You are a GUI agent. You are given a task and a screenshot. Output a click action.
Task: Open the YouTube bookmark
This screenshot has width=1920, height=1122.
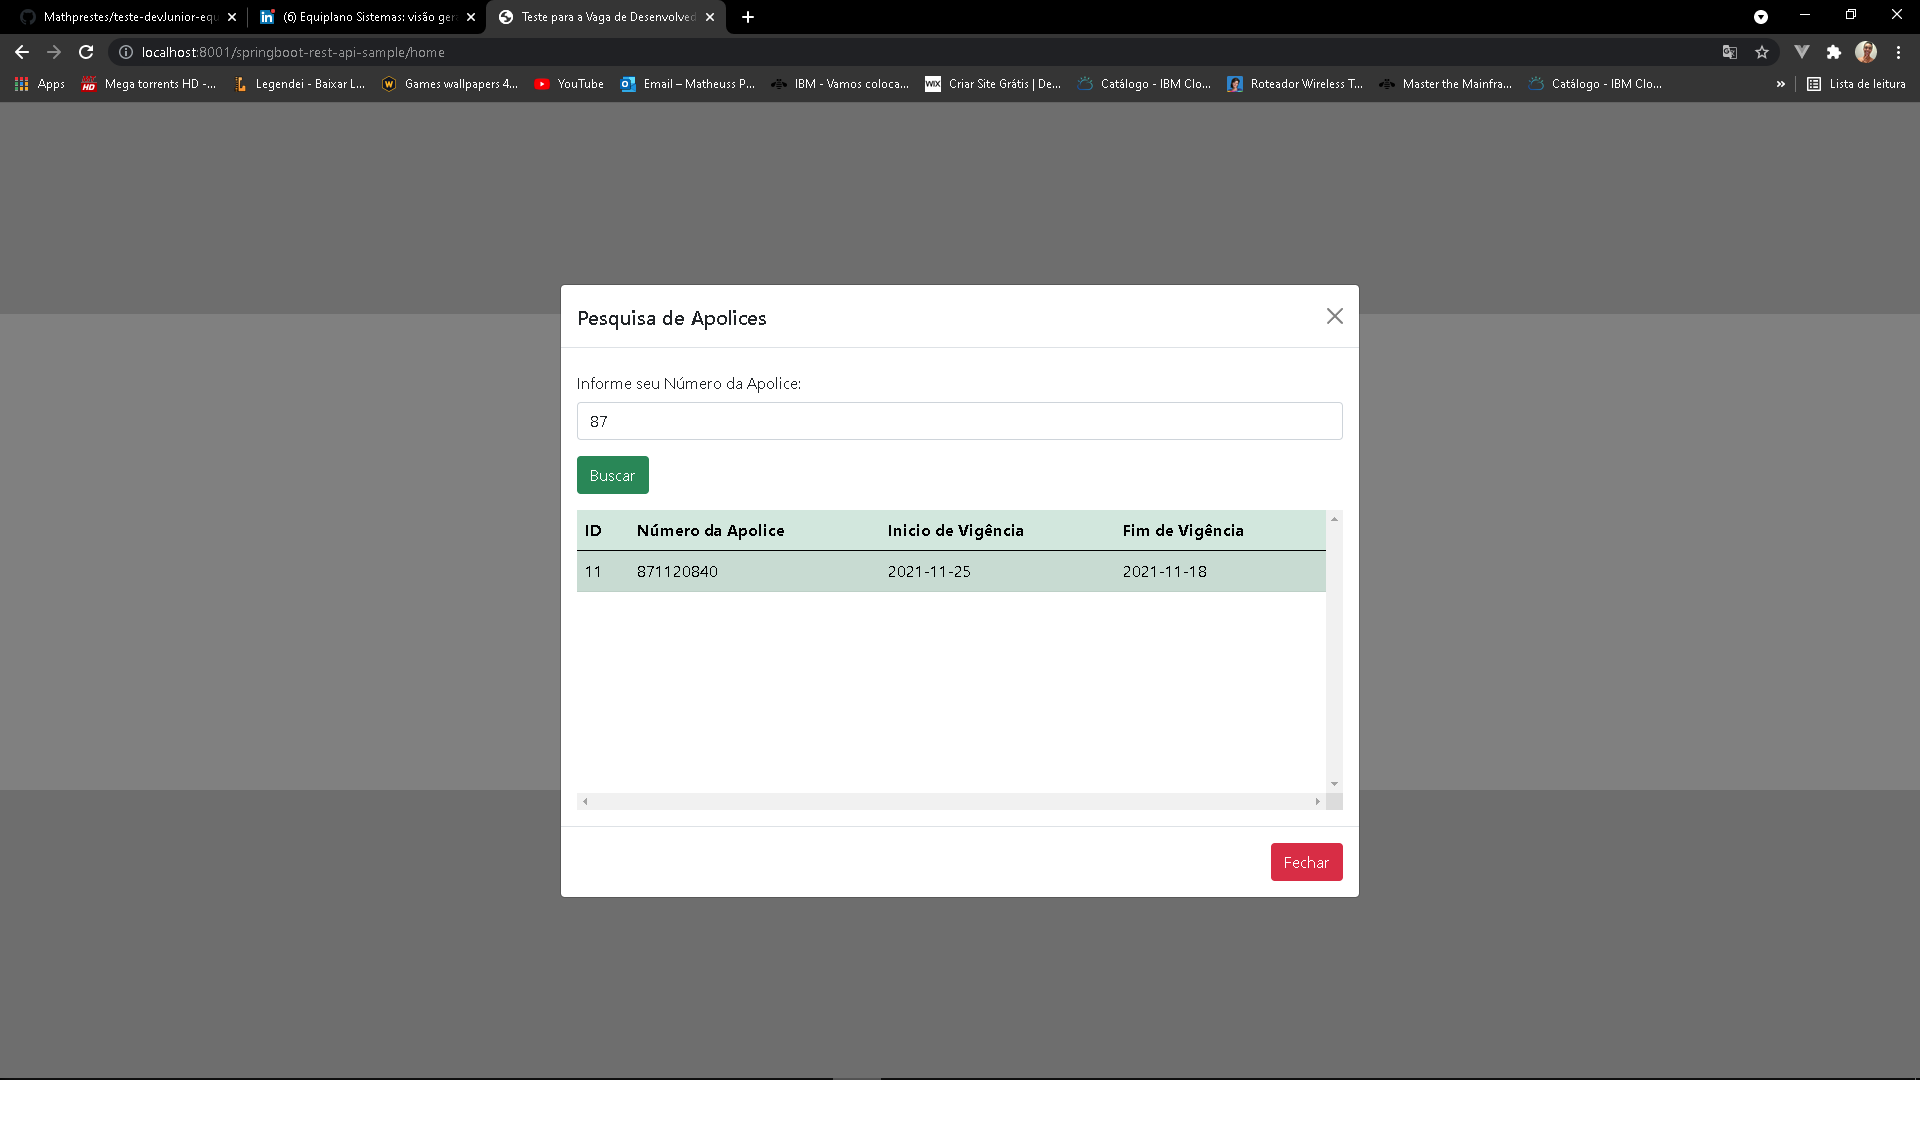point(569,84)
